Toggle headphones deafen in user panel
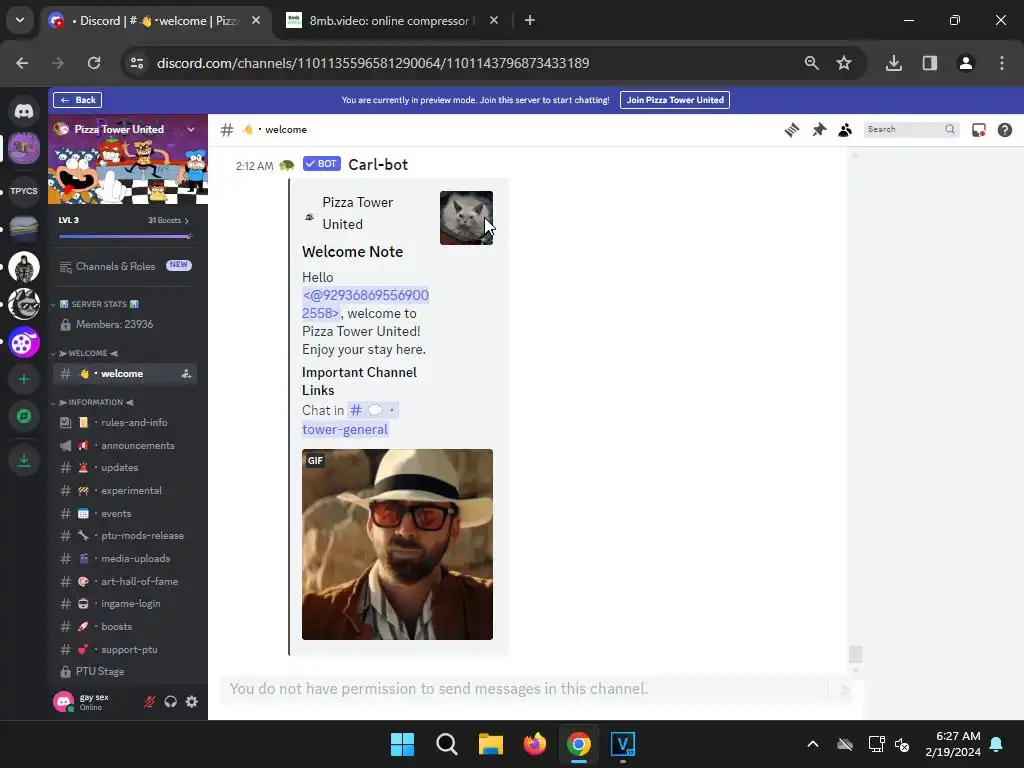1024x768 pixels. 170,701
